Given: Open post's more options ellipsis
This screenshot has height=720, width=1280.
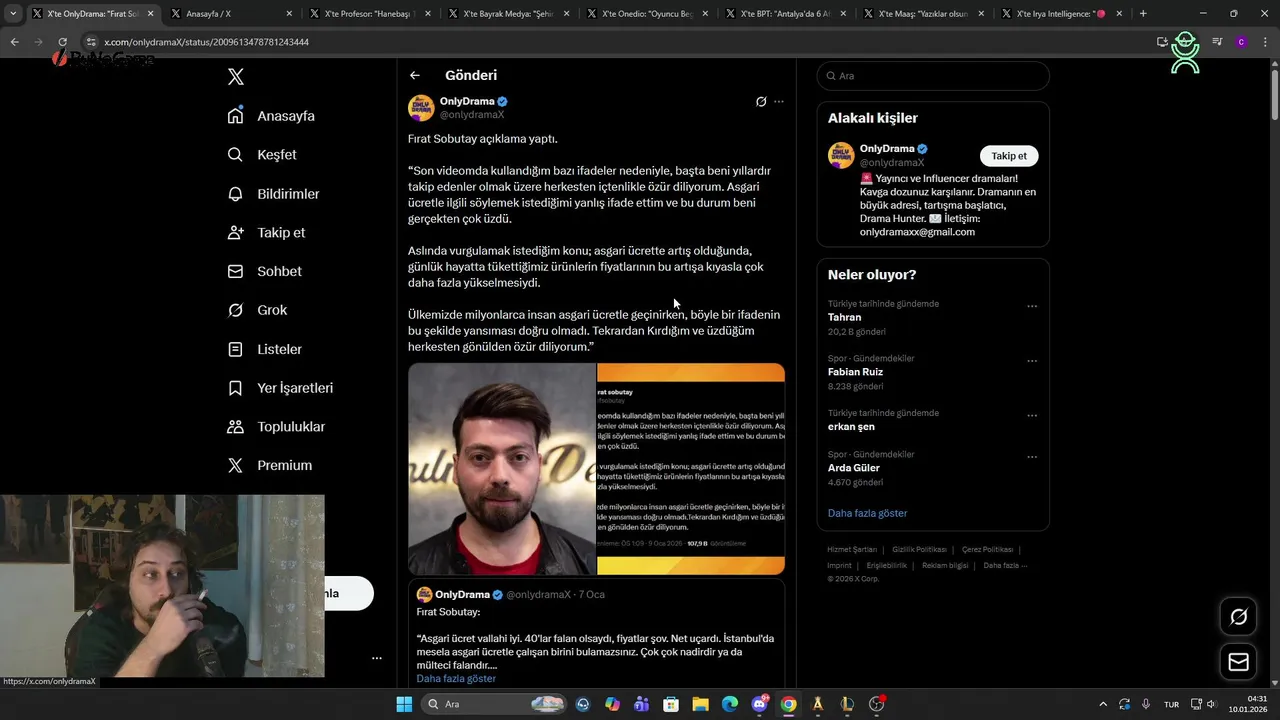Looking at the screenshot, I should [779, 101].
